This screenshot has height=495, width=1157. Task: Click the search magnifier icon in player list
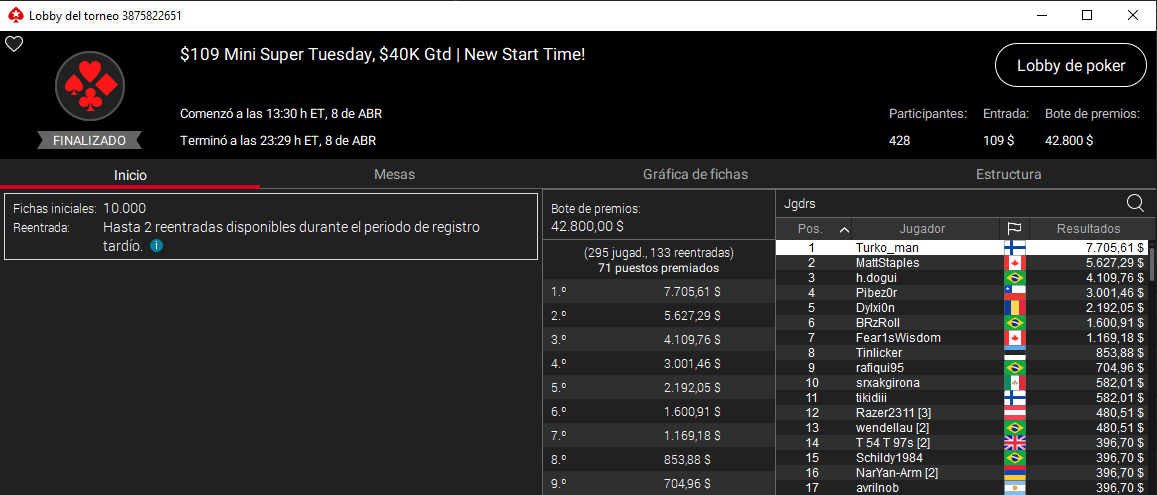(x=1135, y=203)
